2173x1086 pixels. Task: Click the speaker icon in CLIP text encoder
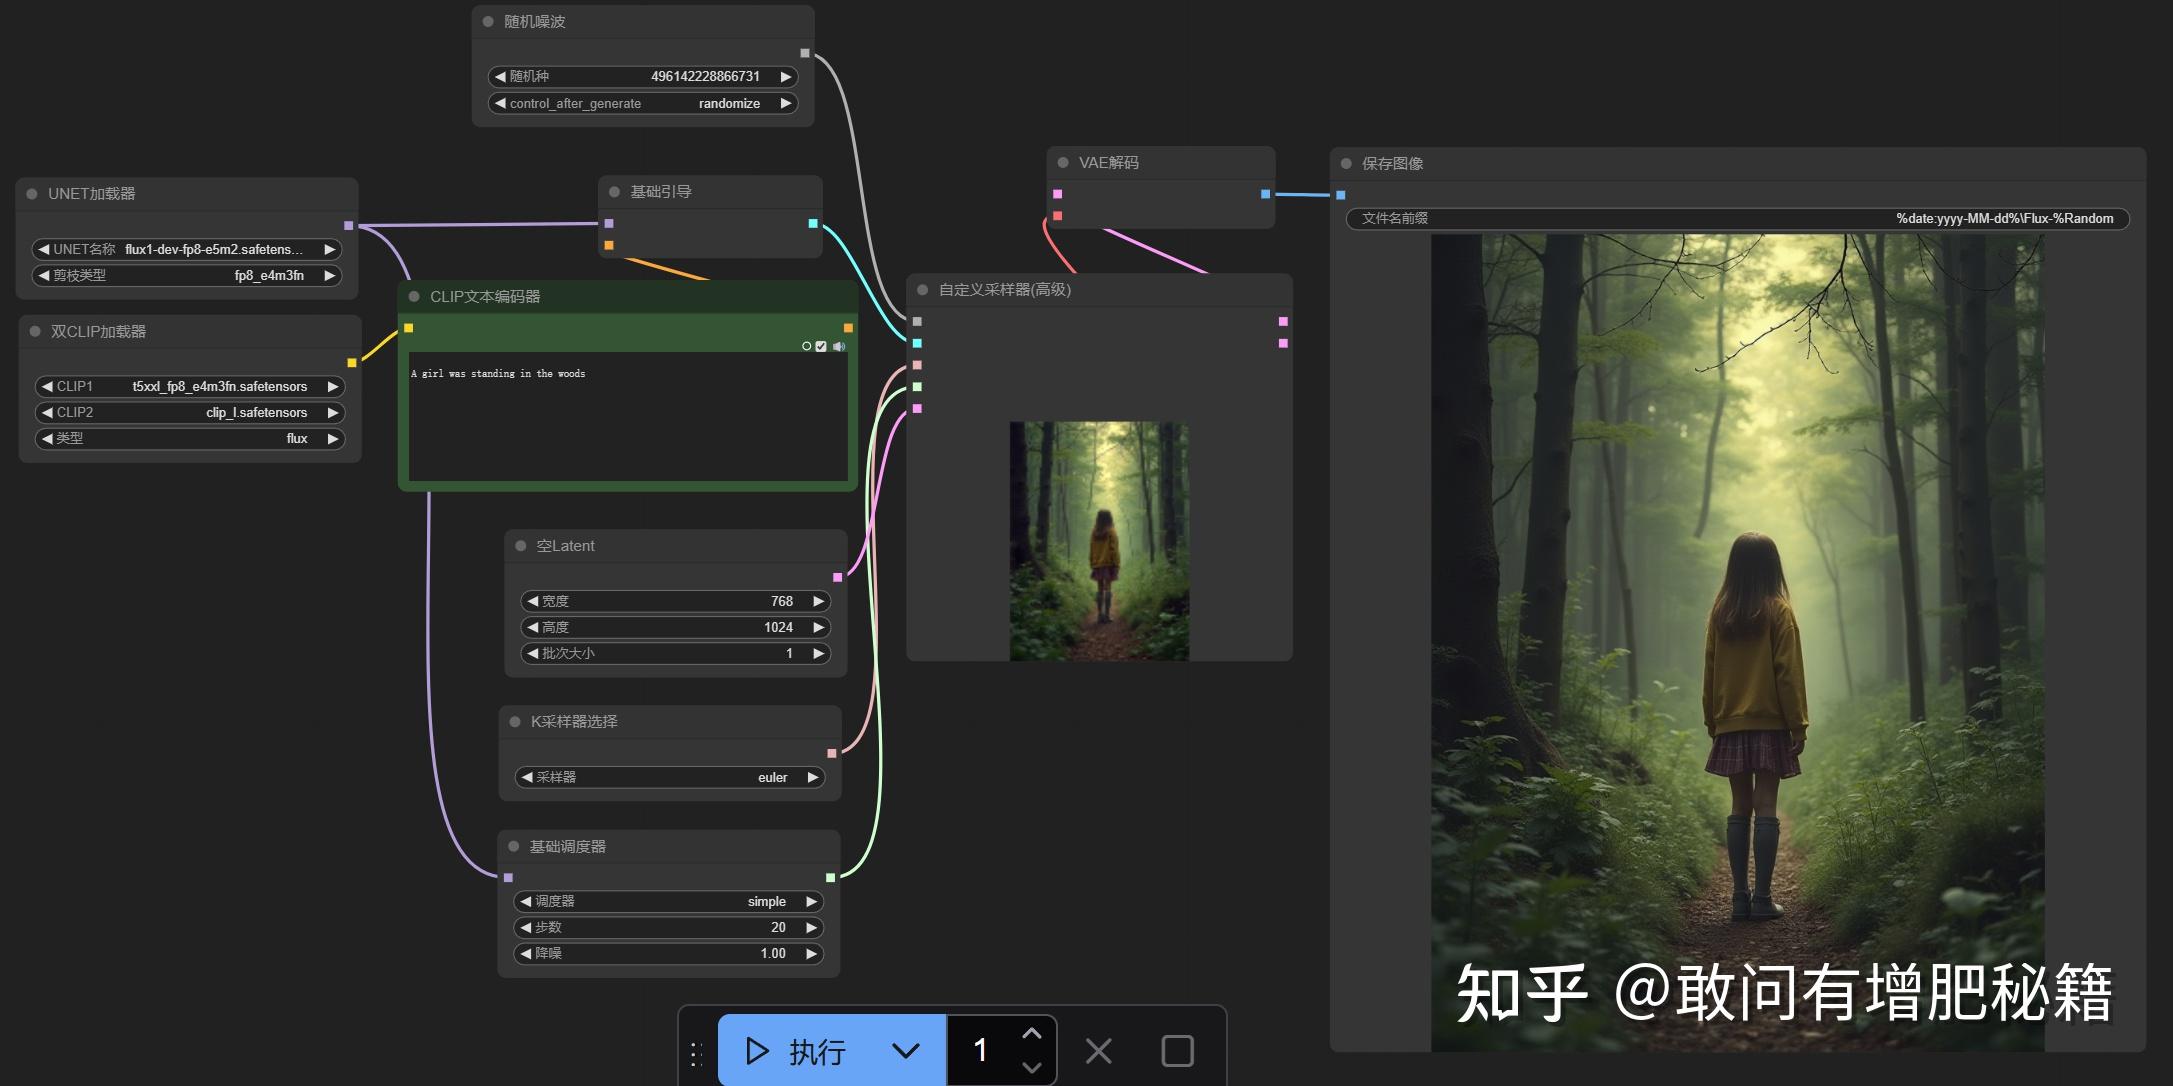(x=839, y=346)
